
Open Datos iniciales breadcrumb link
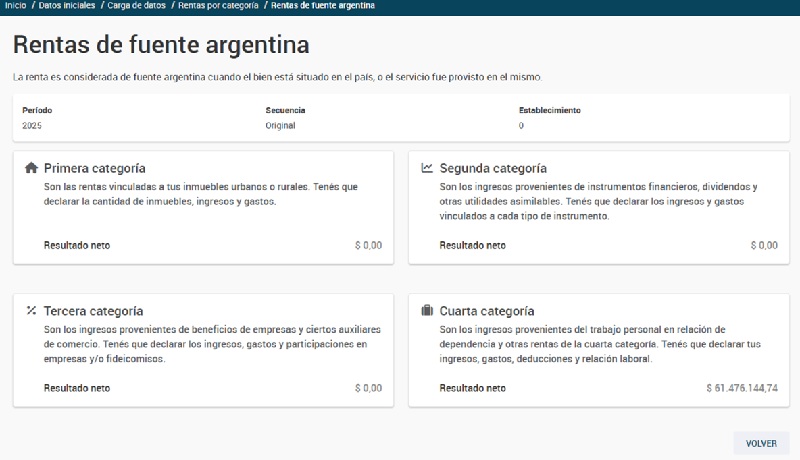[x=68, y=6]
